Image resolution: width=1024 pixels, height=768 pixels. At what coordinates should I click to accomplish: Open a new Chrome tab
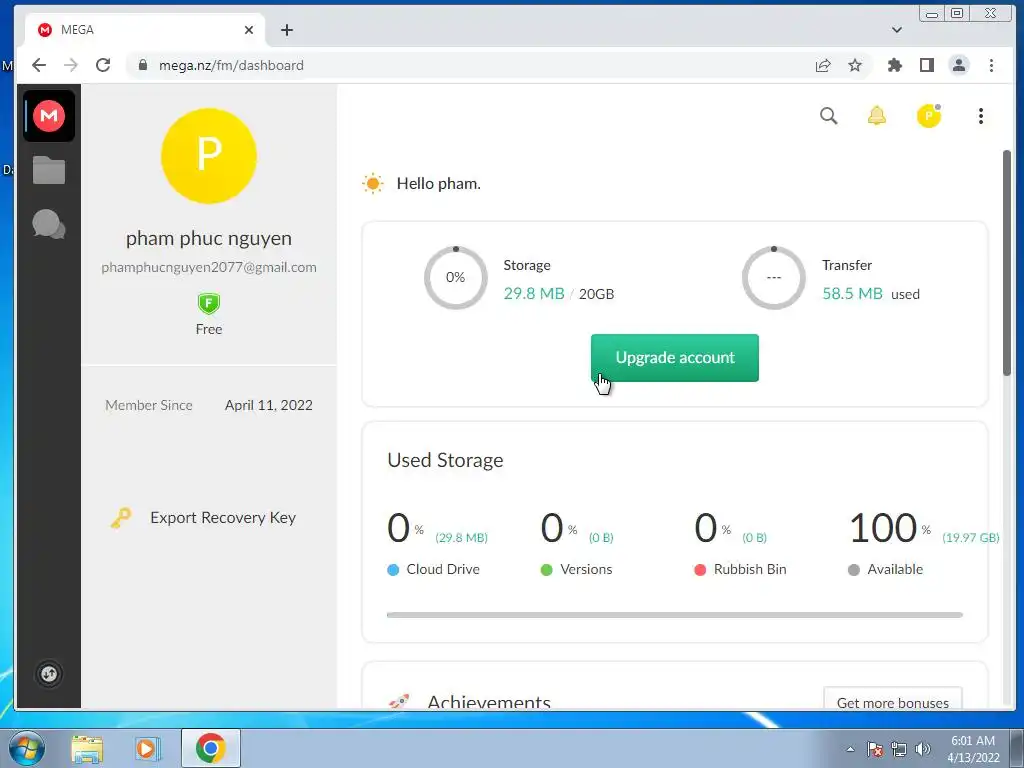click(287, 30)
